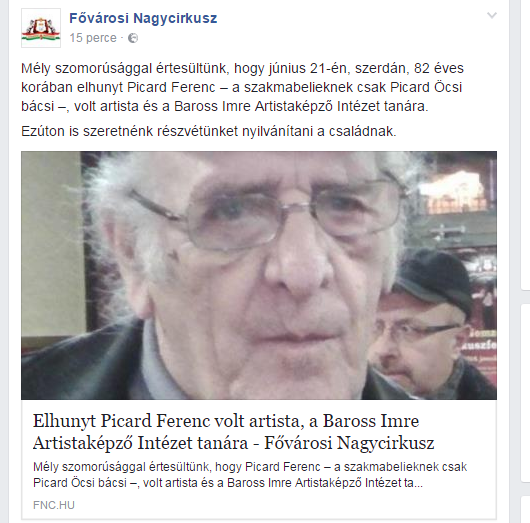The image size is (530, 523).
Task: Click the sentence 'Ezúton is szeretnénk részvétünket nyilvánítani'
Action: (x=209, y=131)
